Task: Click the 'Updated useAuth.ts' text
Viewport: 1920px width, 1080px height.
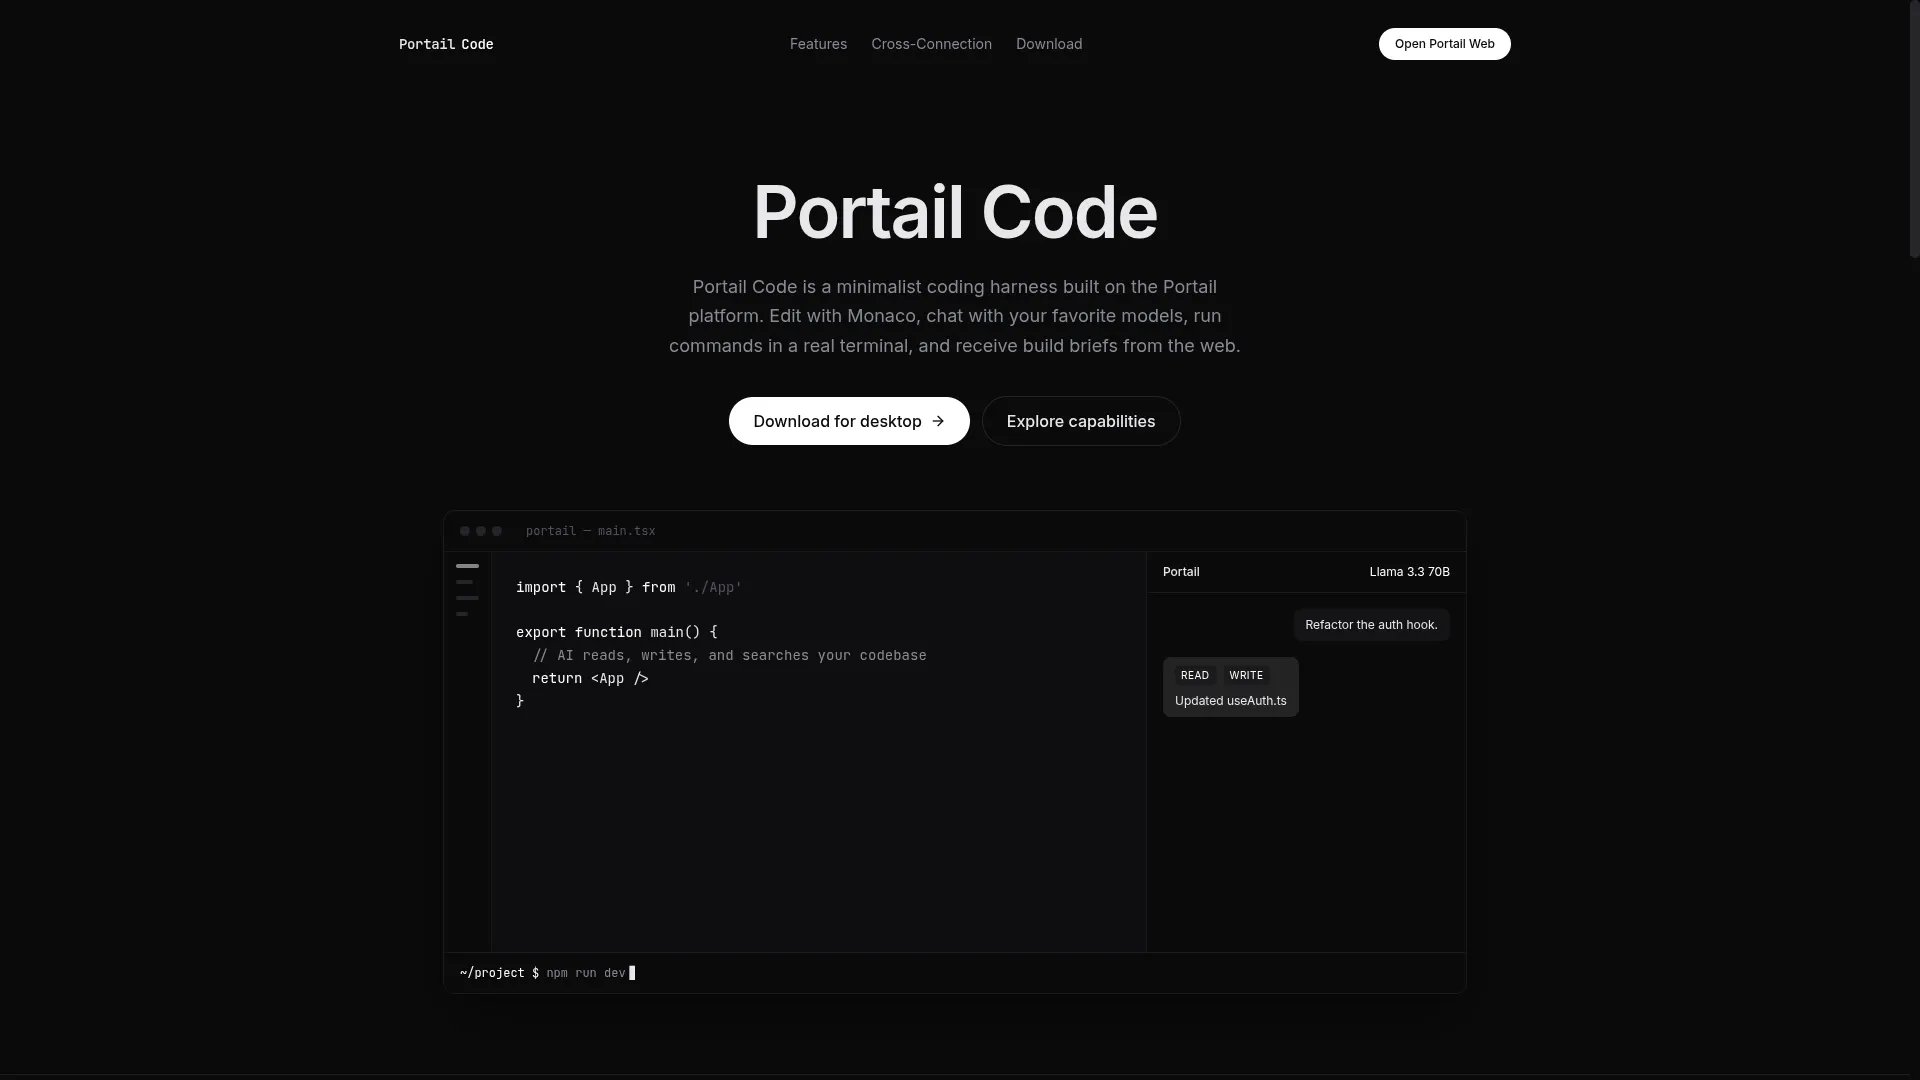Action: pos(1230,701)
